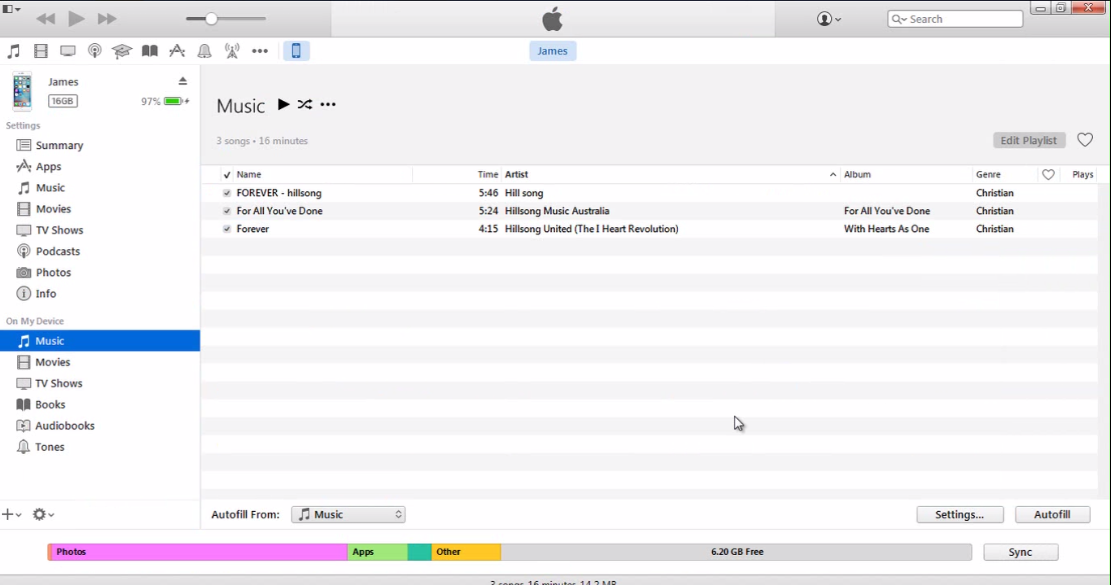Screen dimensions: 1111x585
Task: Sort songs by Genre column header
Action: [988, 174]
